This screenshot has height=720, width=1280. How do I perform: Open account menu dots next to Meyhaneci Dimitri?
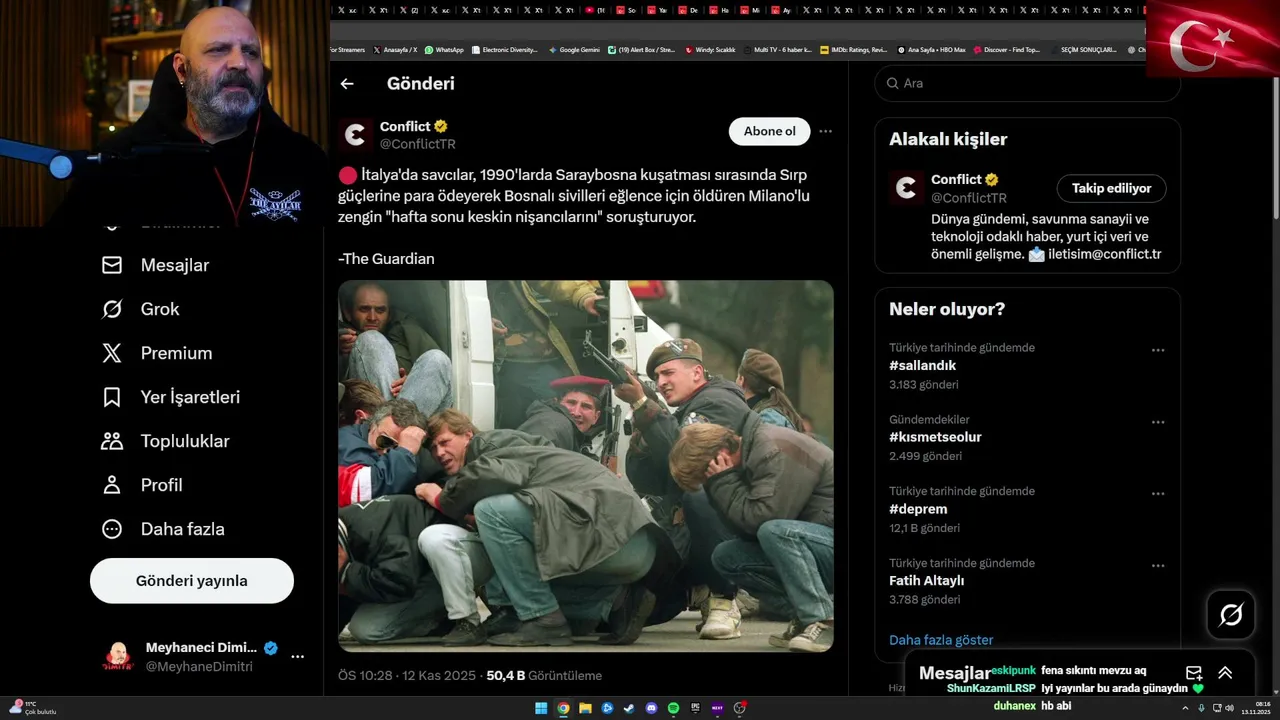297,656
